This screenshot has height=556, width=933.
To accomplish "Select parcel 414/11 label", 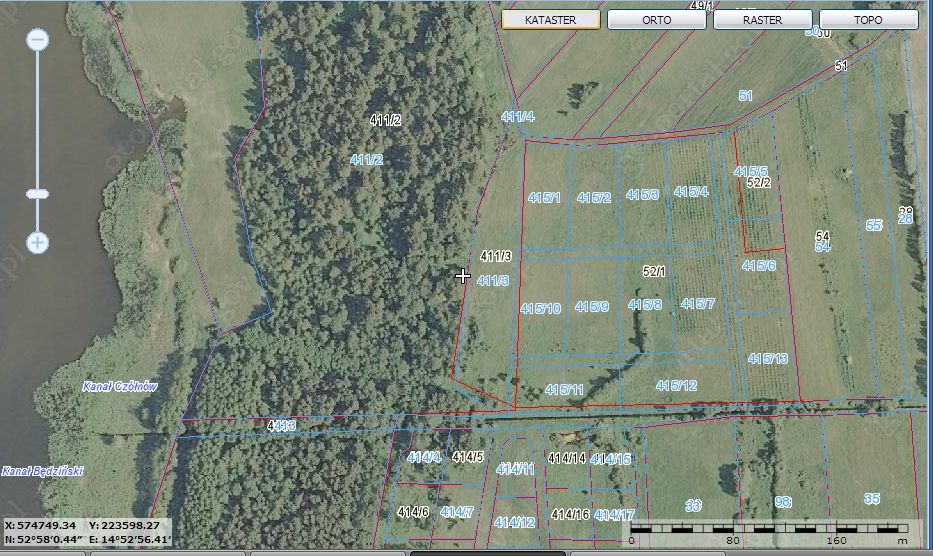I will pos(515,468).
